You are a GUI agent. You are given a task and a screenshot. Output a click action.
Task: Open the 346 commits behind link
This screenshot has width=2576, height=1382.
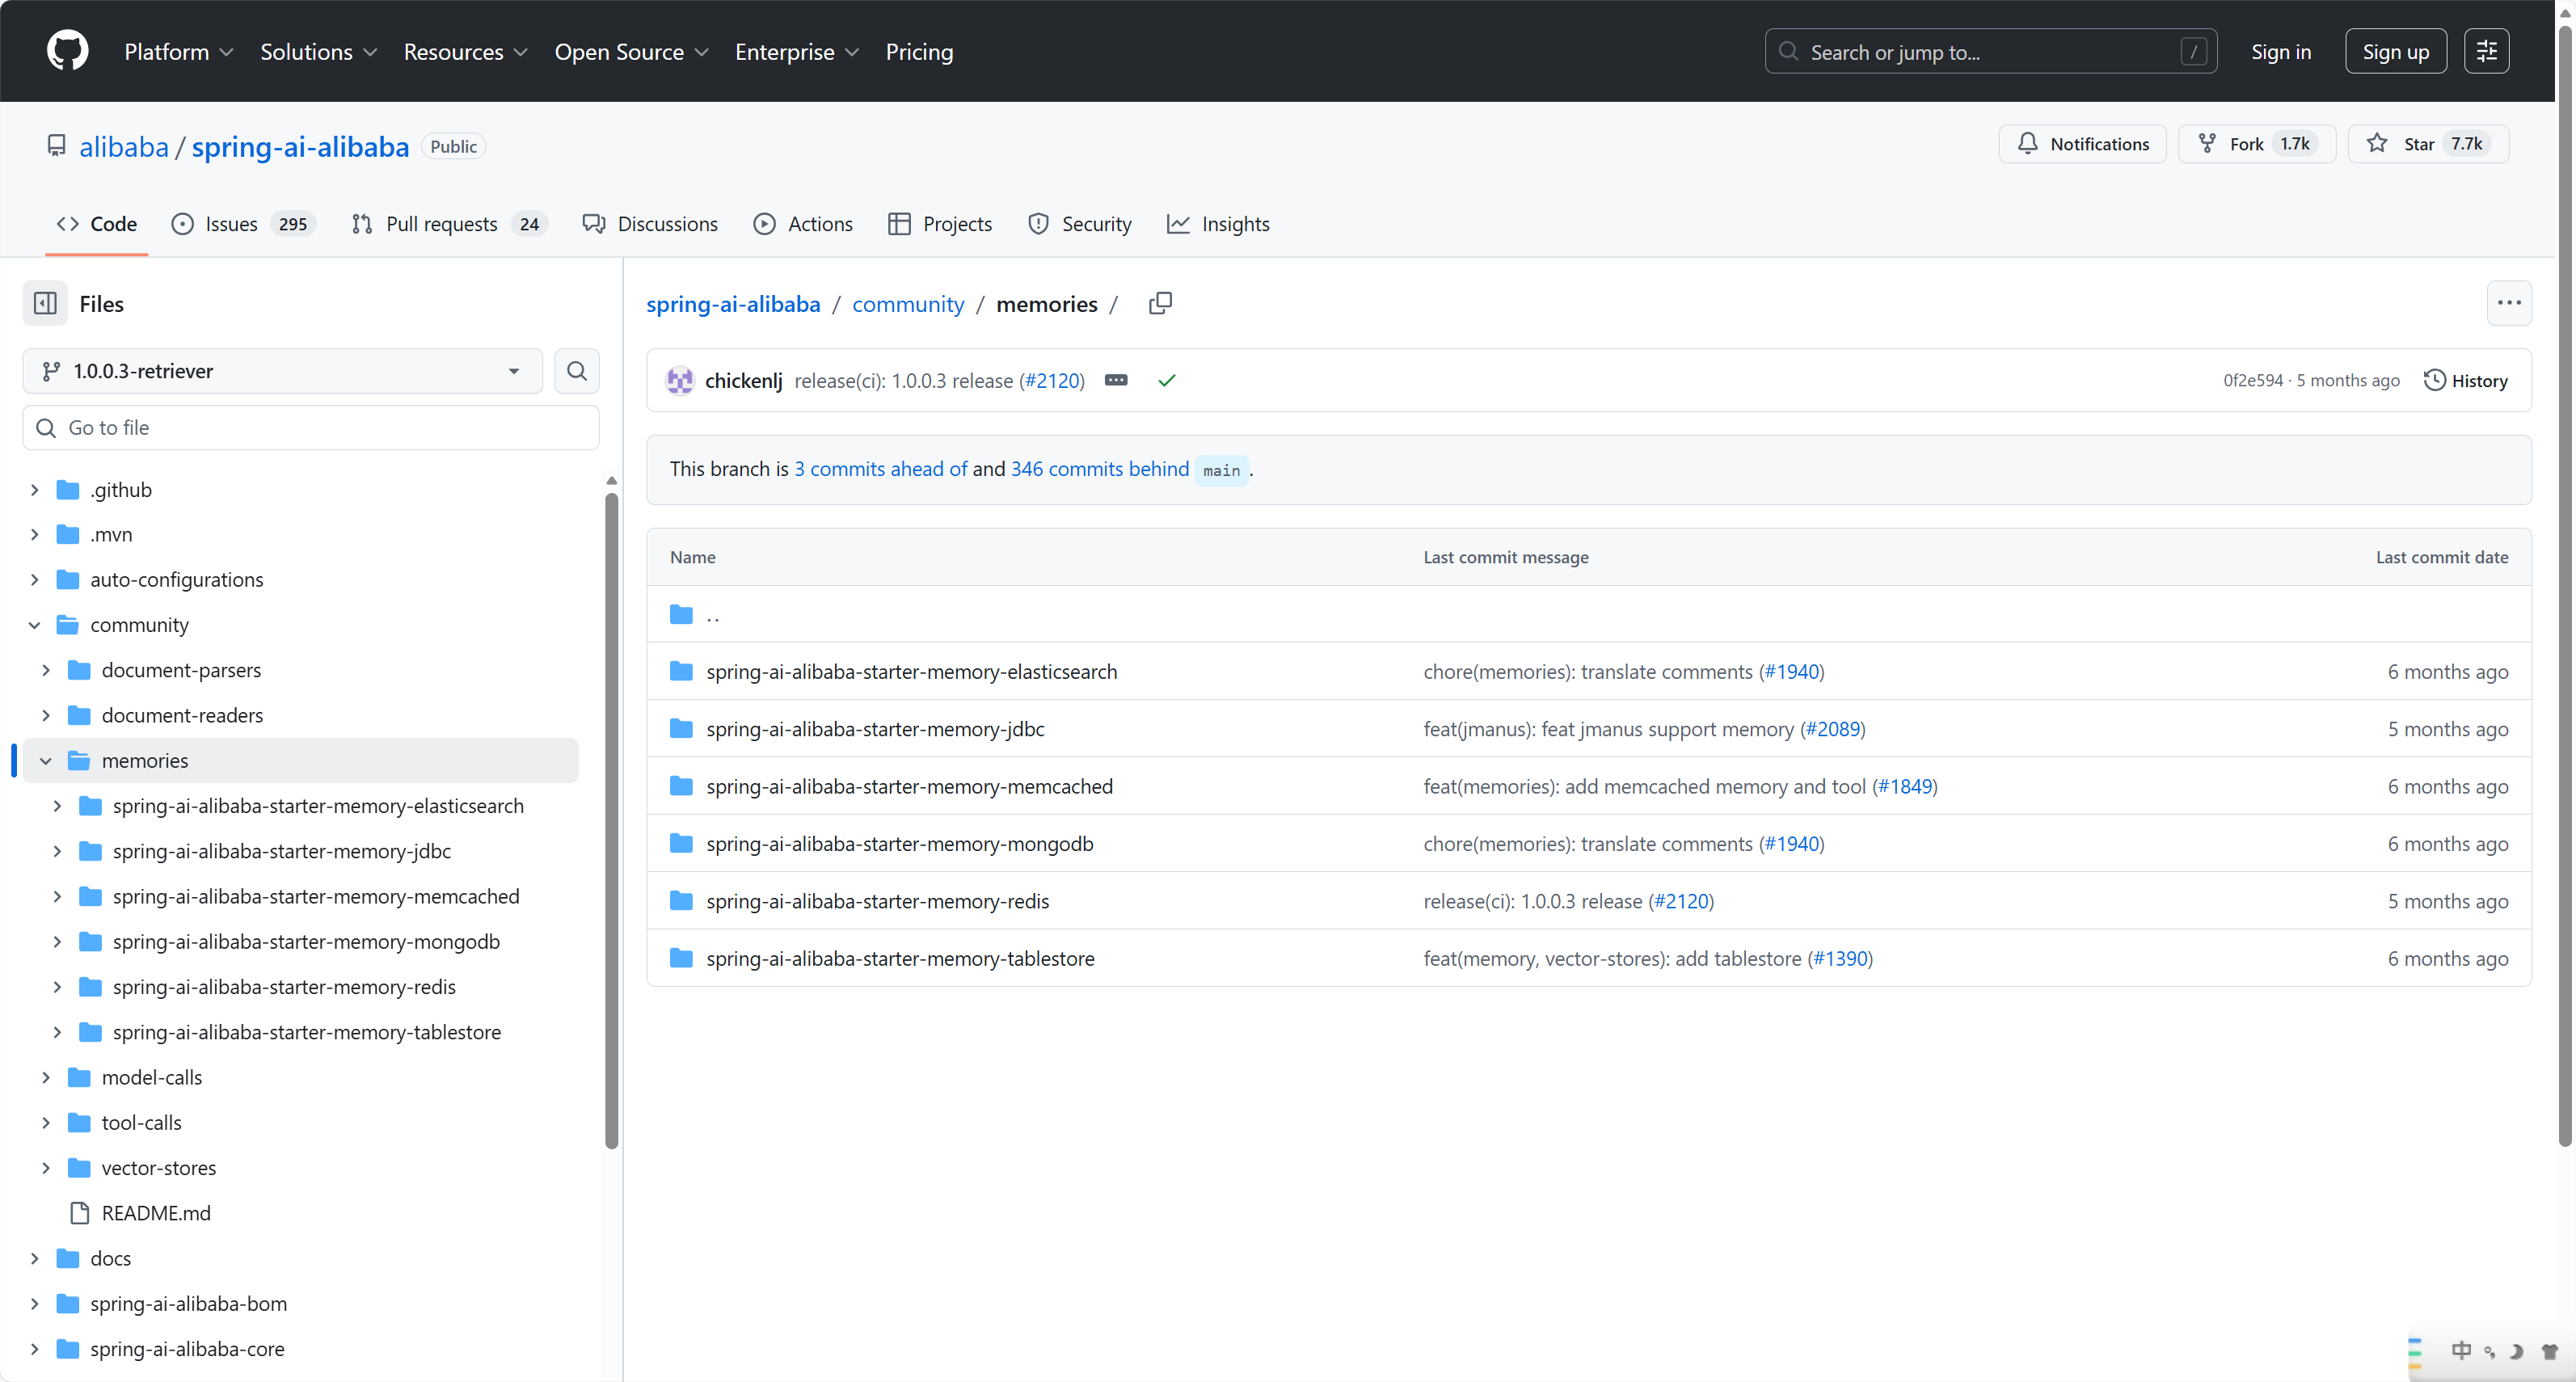click(1099, 469)
